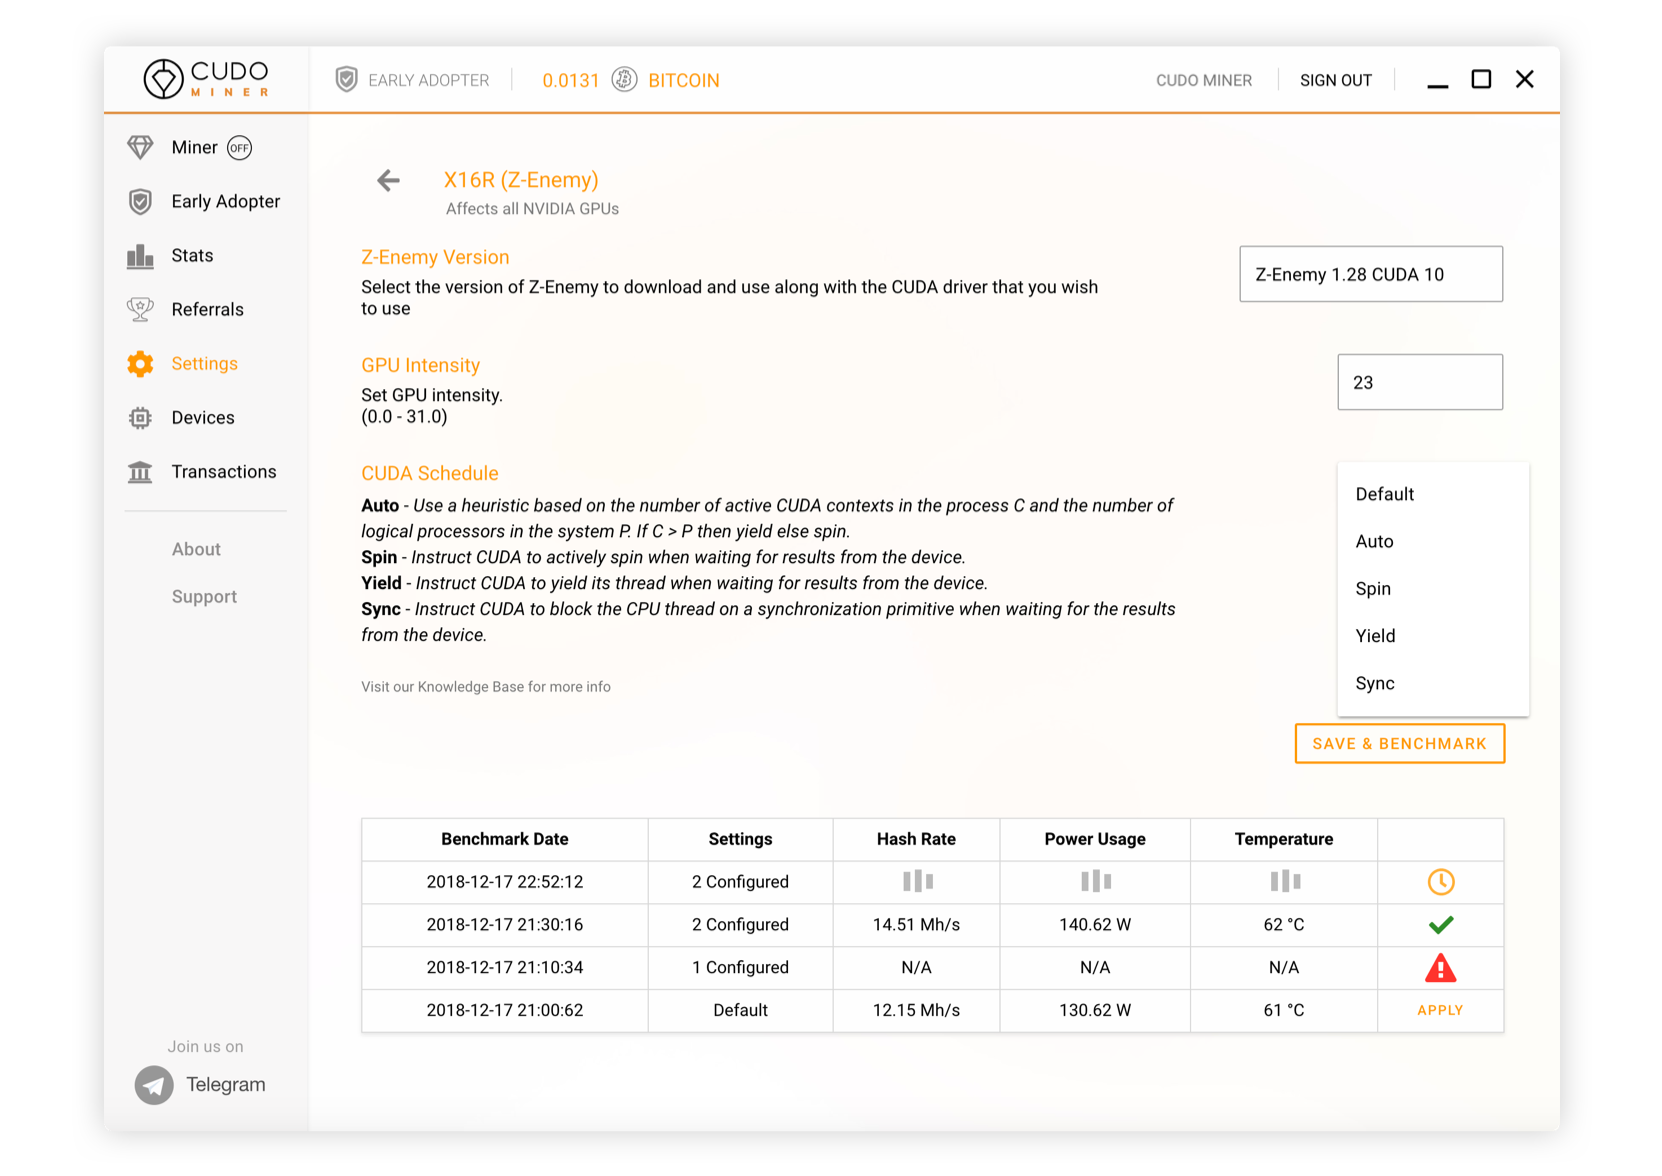Screen dimensions: 1662x1176
Task: Click the Early Adopter shield icon in sidebar
Action: [140, 201]
